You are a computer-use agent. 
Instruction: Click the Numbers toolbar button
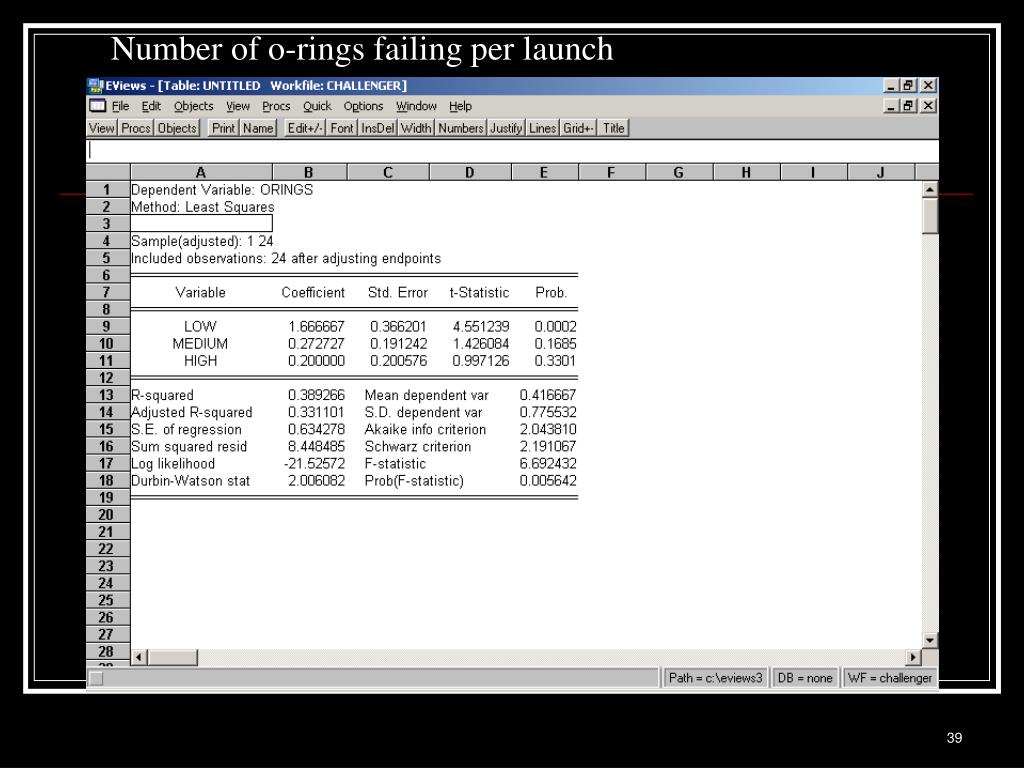[x=460, y=128]
